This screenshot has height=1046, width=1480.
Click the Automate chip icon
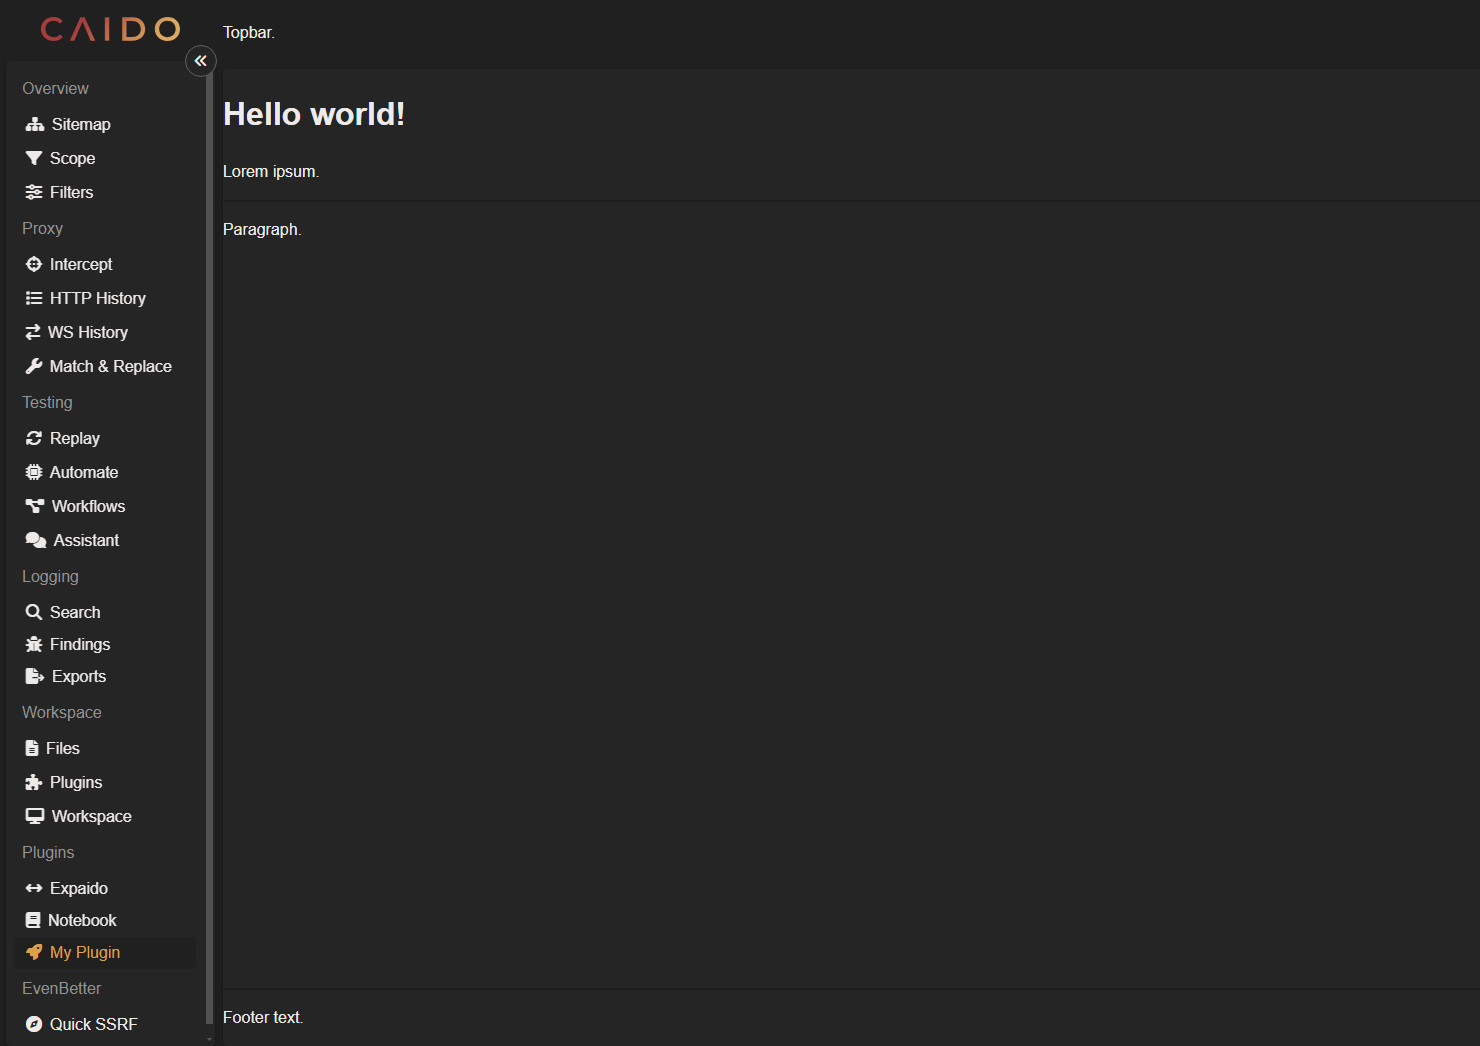coord(34,472)
